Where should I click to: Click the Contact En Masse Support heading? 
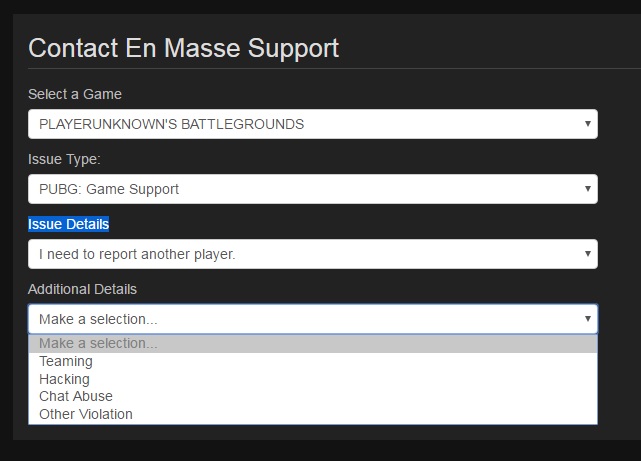[x=183, y=47]
